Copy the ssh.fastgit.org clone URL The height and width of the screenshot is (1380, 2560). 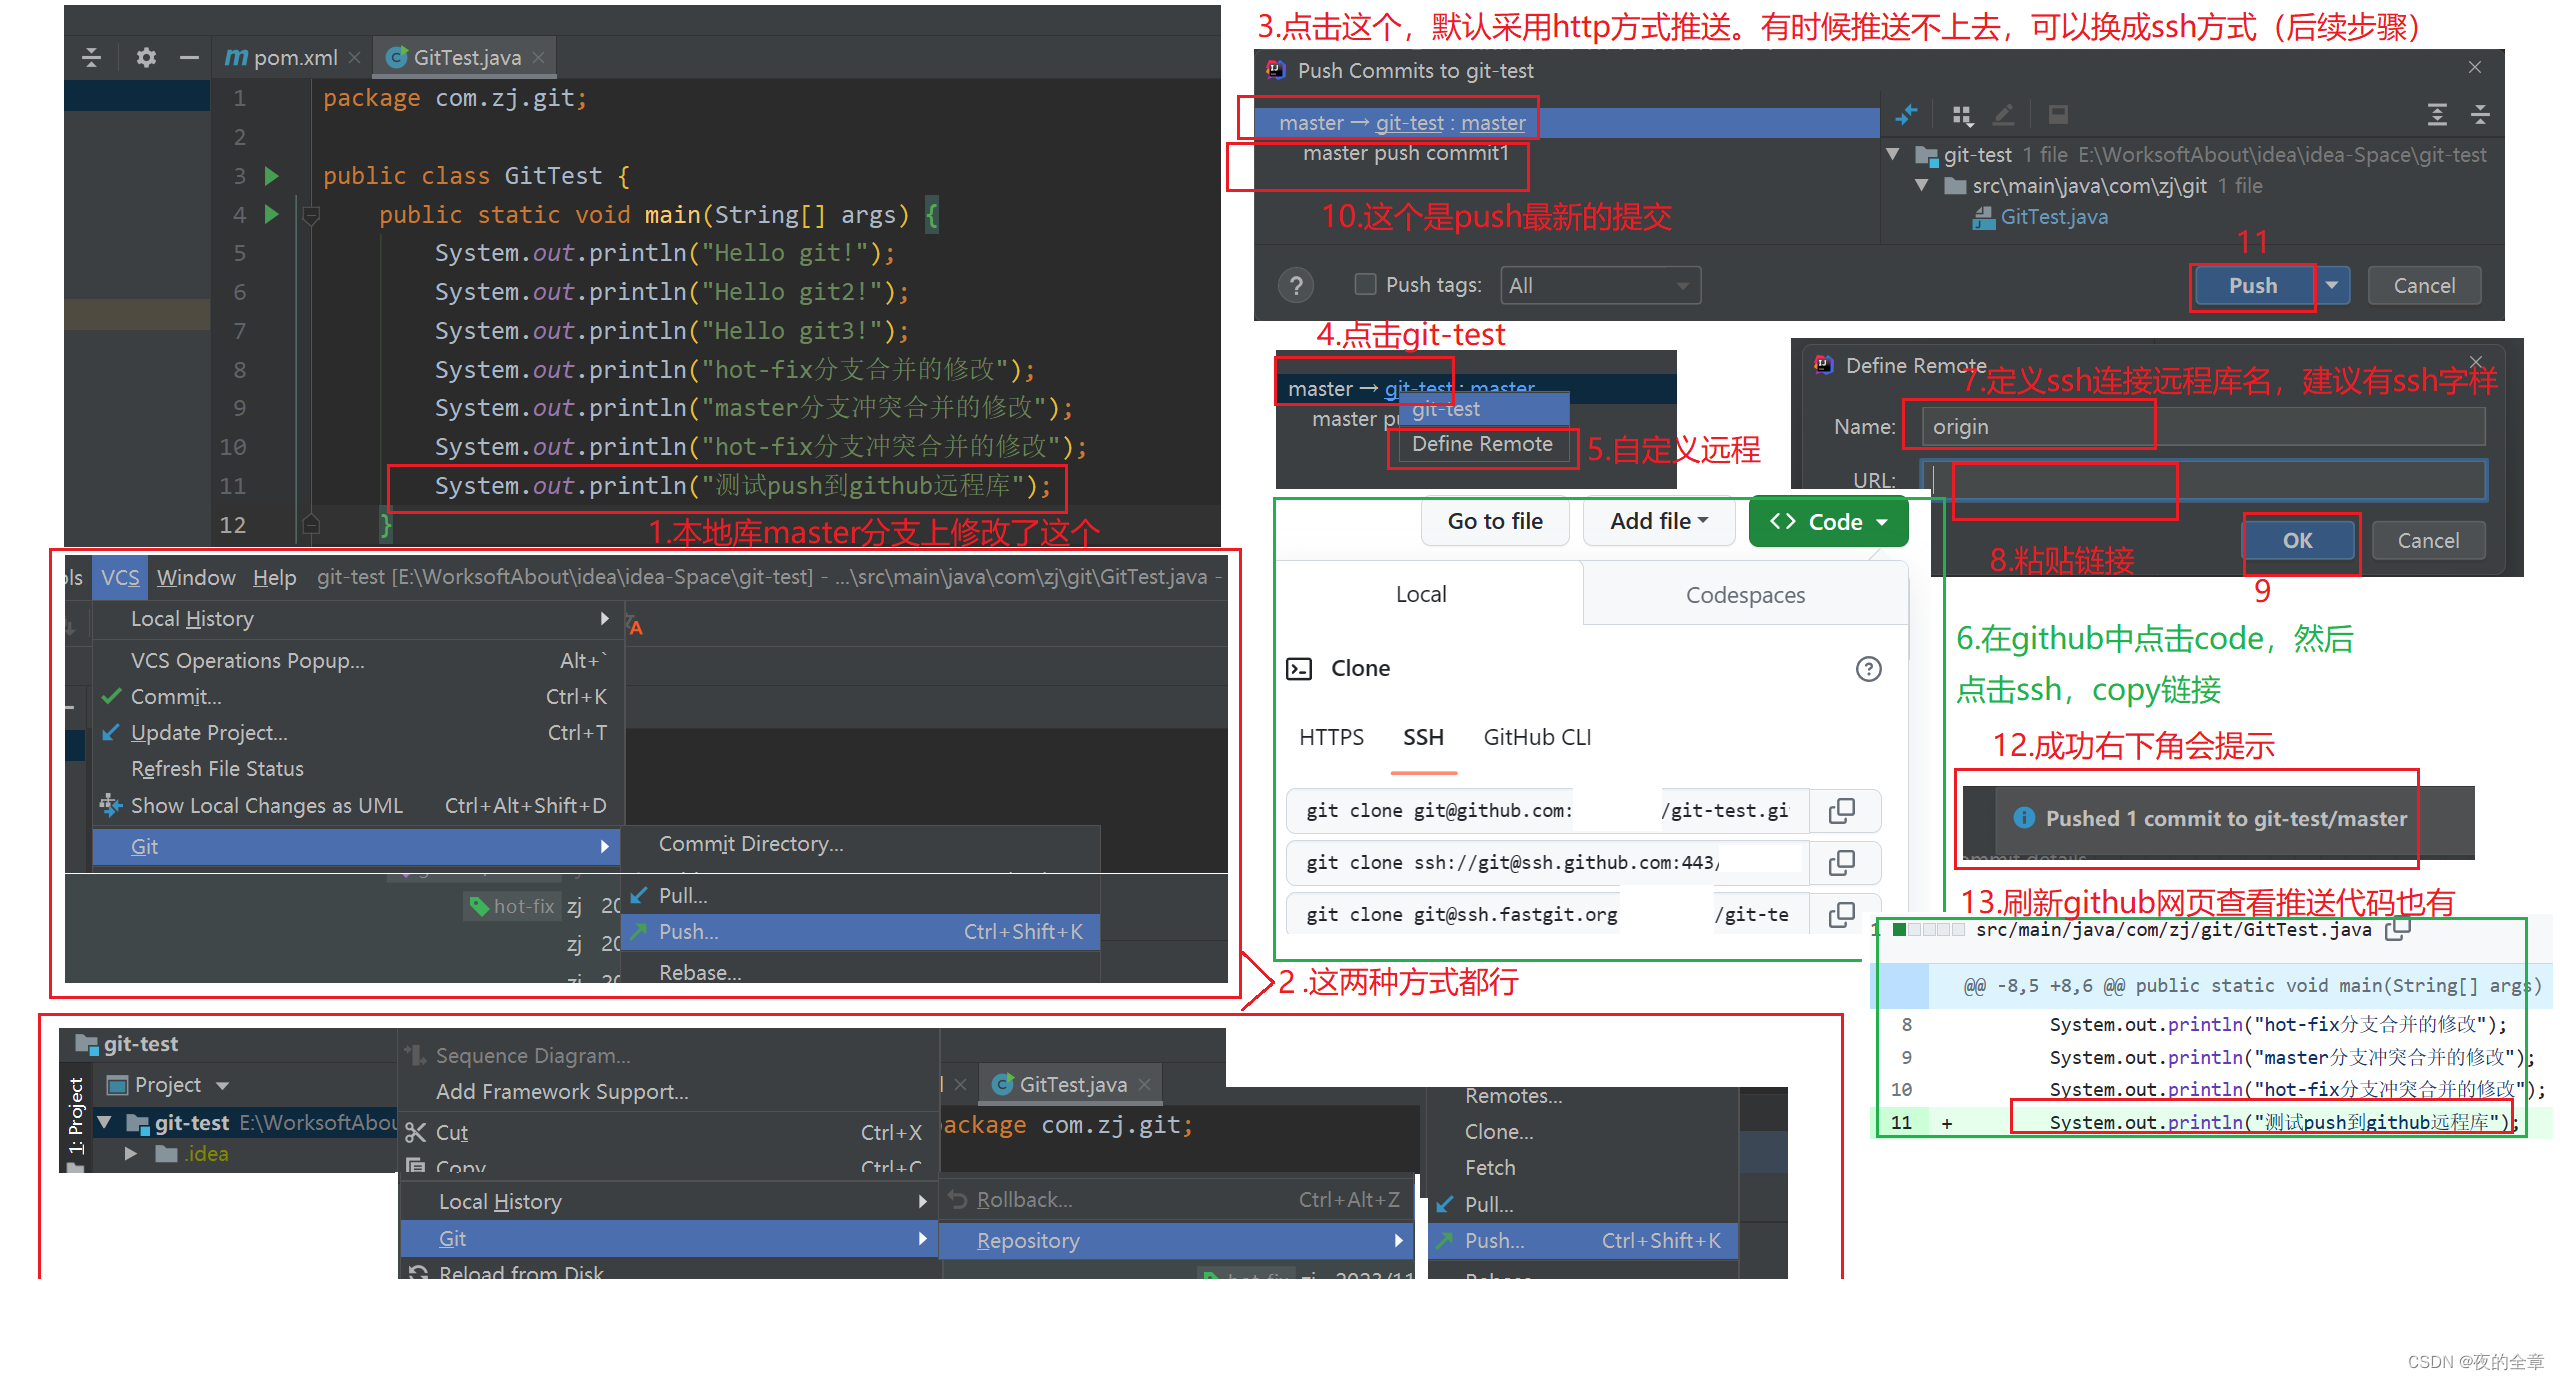point(1841,915)
